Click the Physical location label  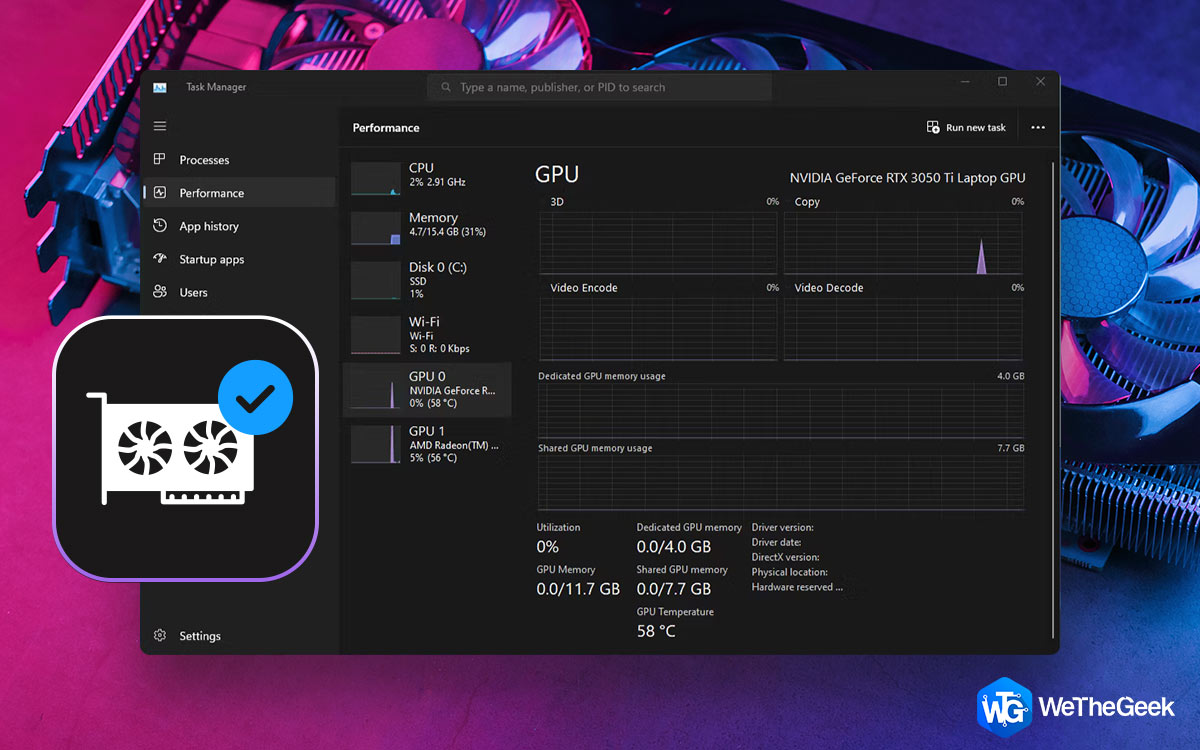coord(790,572)
